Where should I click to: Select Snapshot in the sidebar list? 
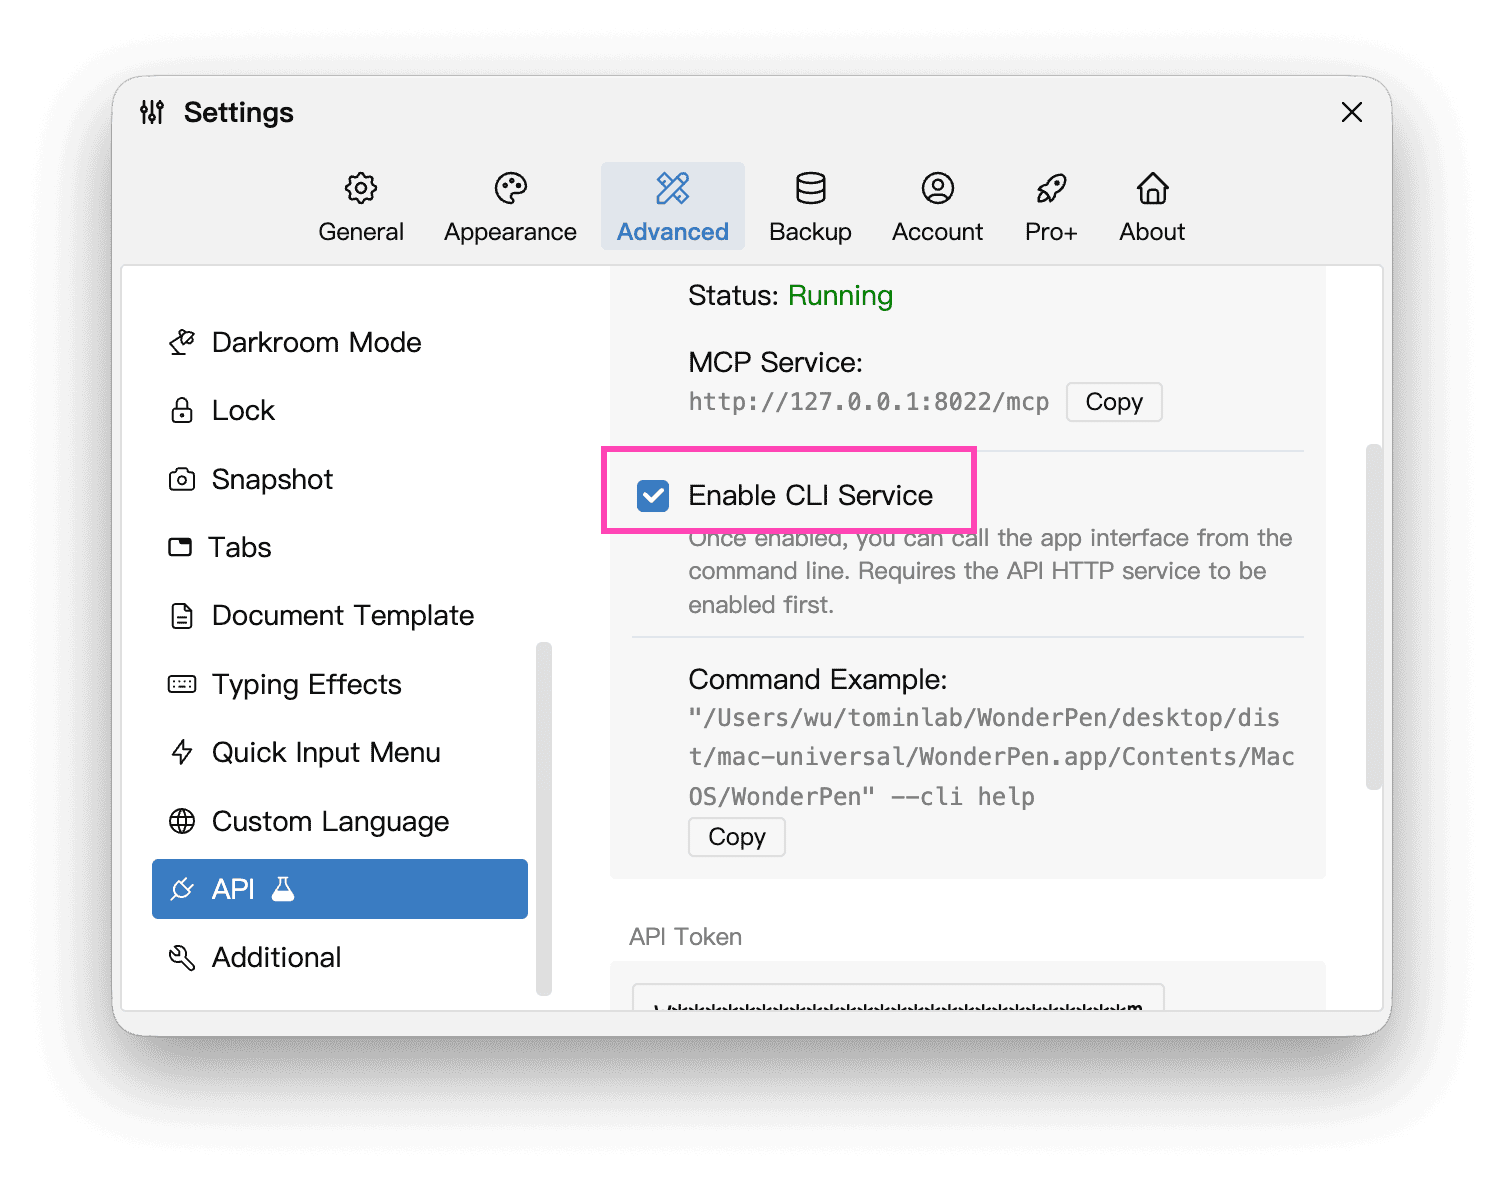click(x=340, y=479)
